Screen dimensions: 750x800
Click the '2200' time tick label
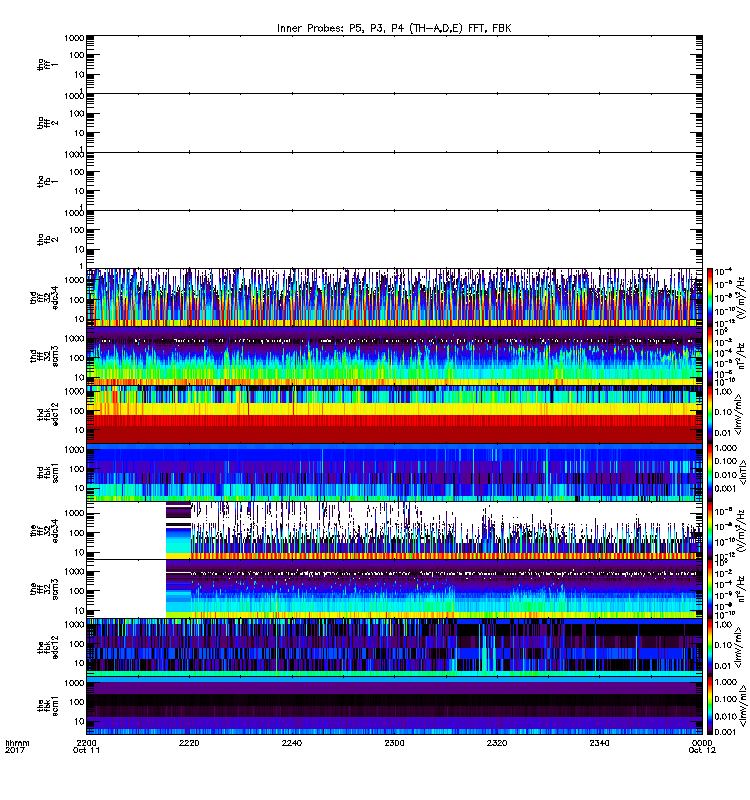[x=87, y=743]
